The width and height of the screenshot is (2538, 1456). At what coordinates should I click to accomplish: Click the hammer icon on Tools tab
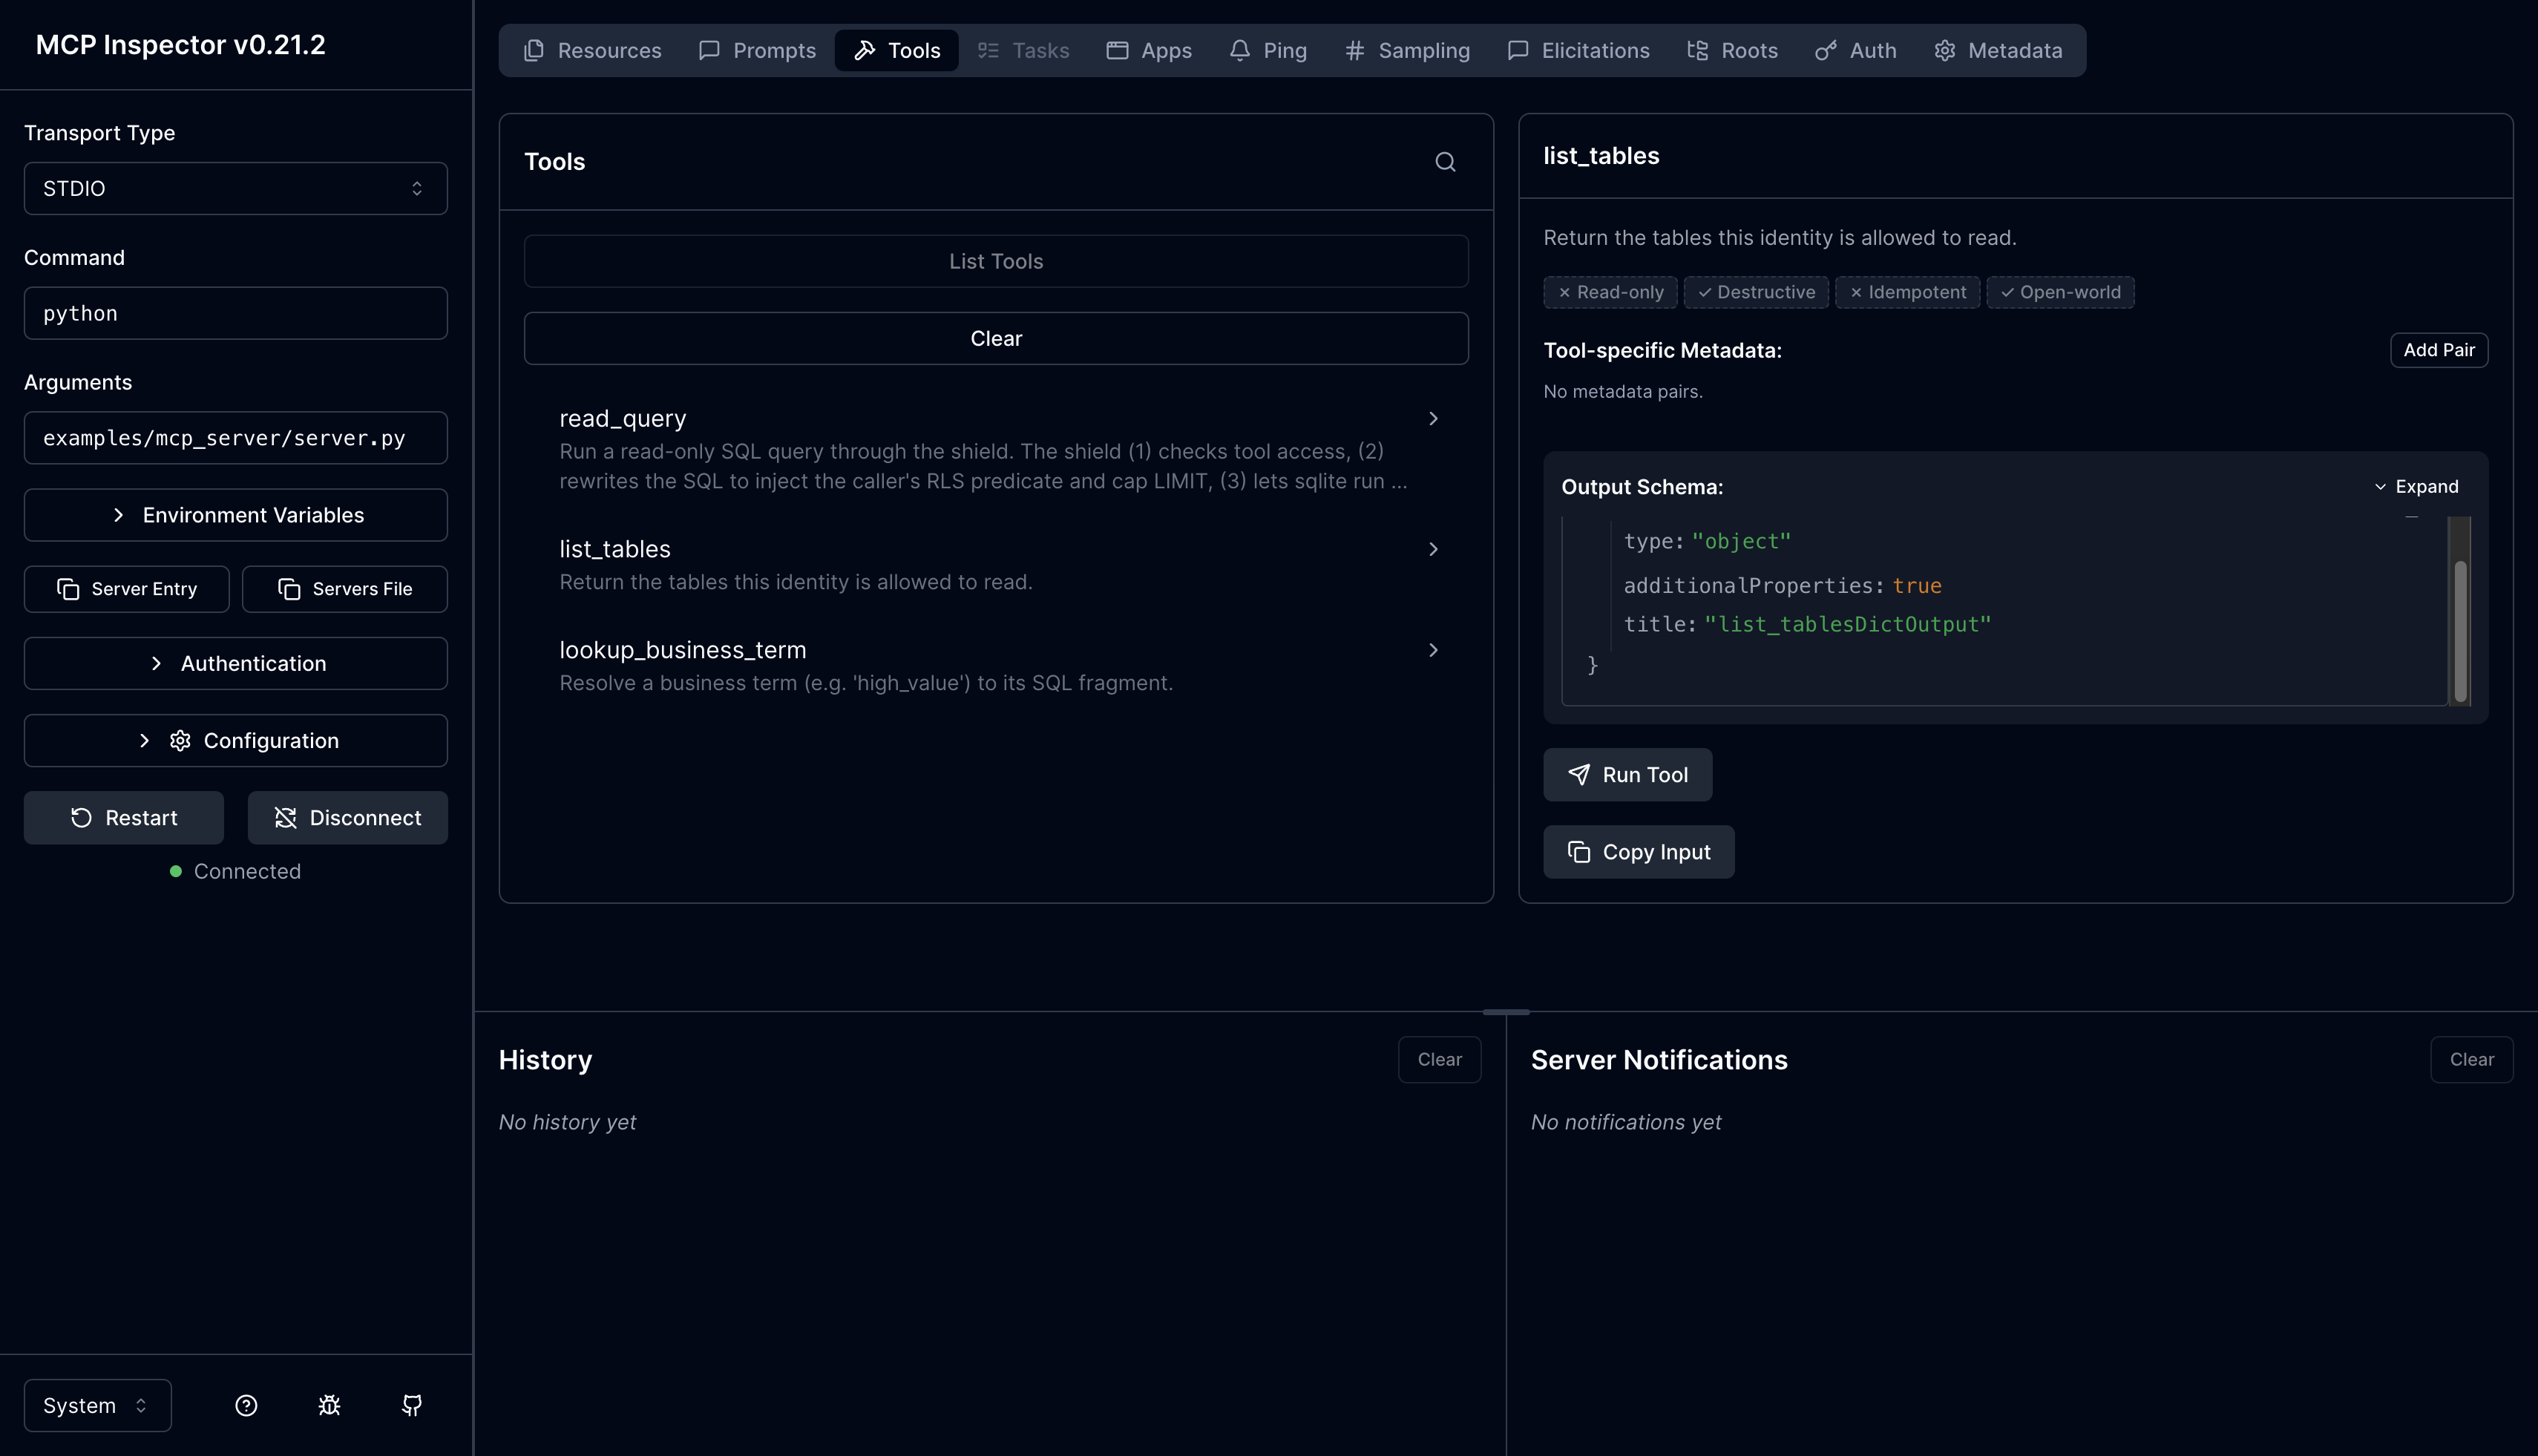click(x=865, y=50)
